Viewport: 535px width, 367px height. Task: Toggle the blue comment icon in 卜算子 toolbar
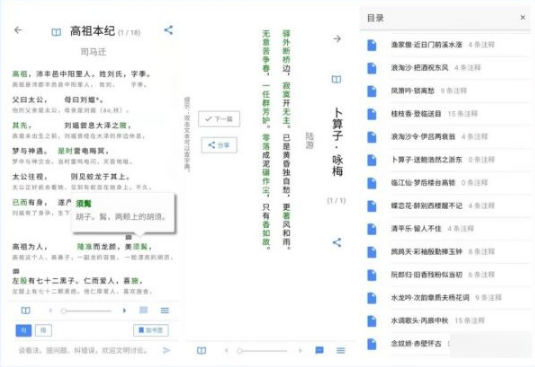tap(319, 350)
